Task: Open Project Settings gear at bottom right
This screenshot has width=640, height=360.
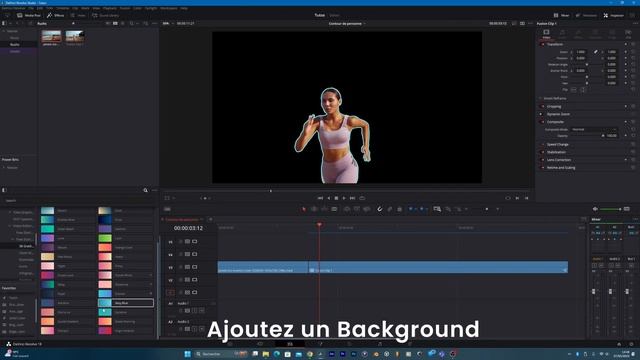Action: [631, 344]
